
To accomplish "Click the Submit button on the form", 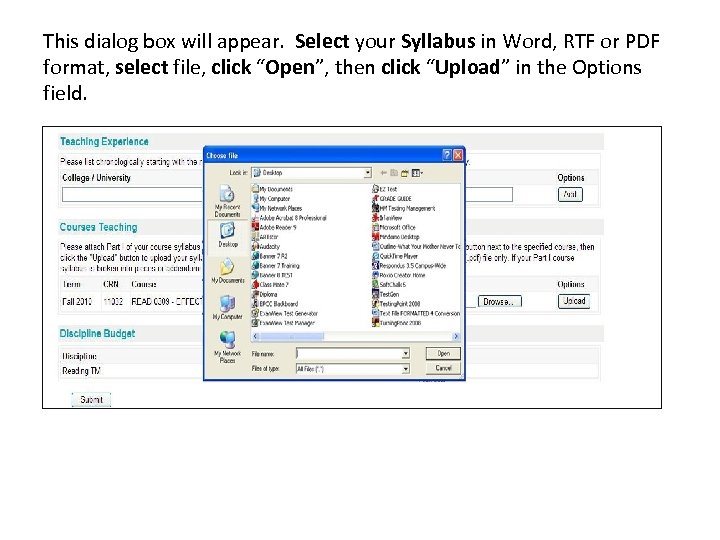I will click(91, 399).
